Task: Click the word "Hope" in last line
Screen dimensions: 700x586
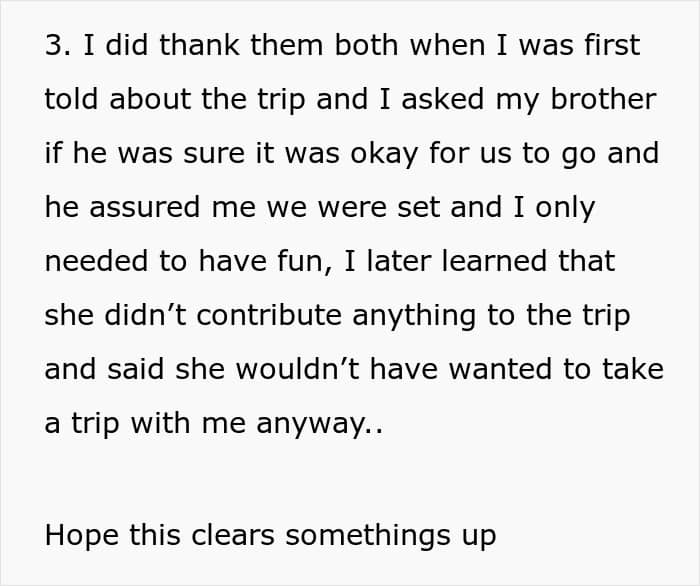Action: coord(82,537)
